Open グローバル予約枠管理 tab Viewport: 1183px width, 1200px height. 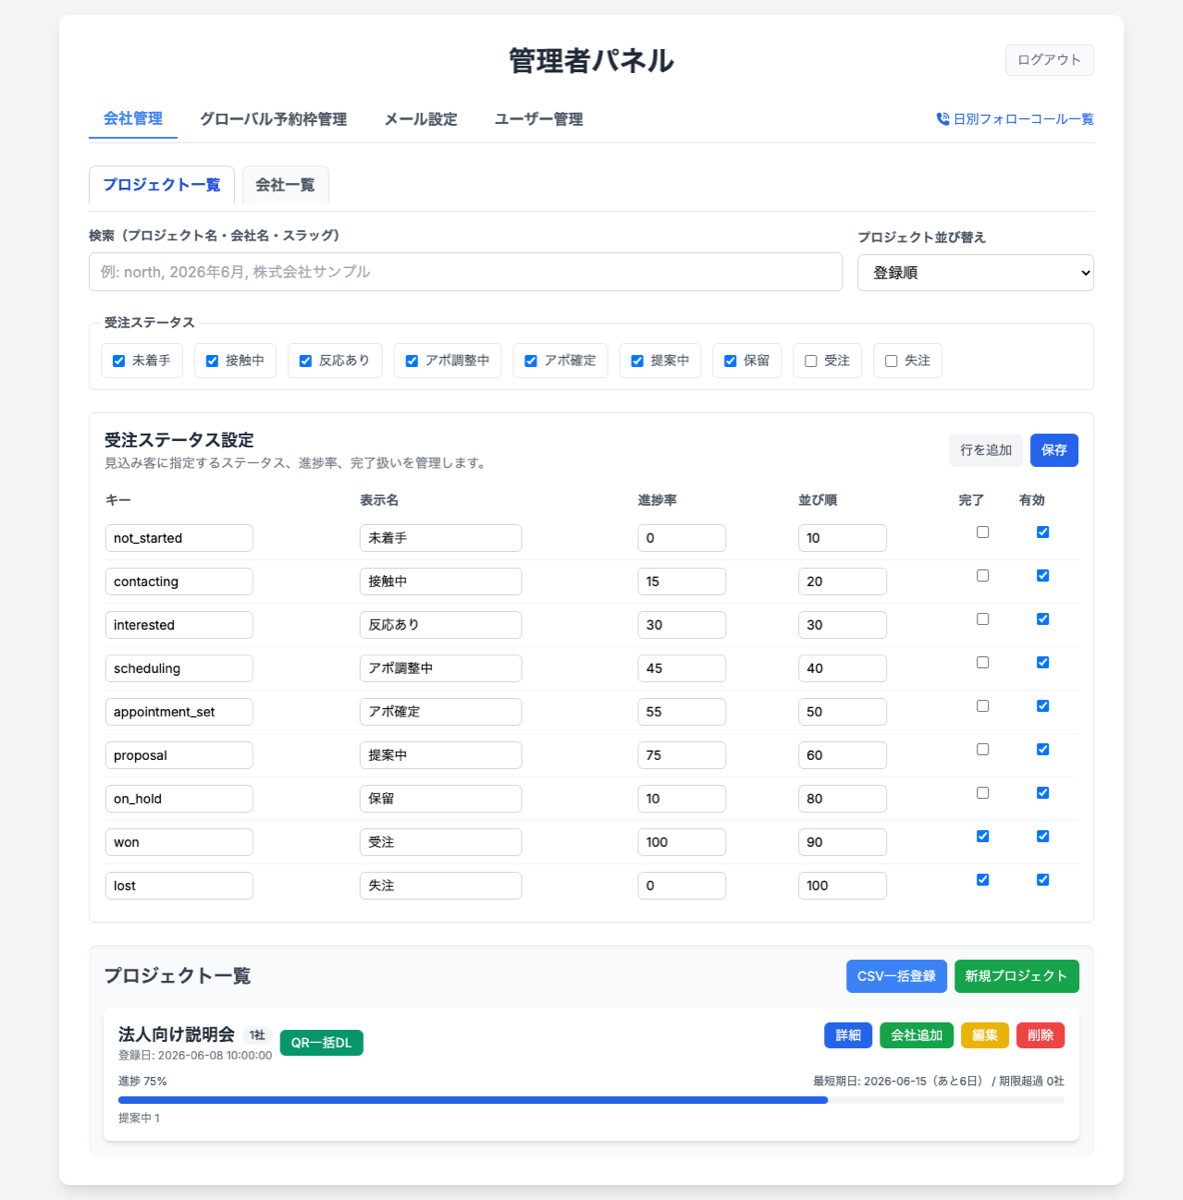(x=273, y=119)
